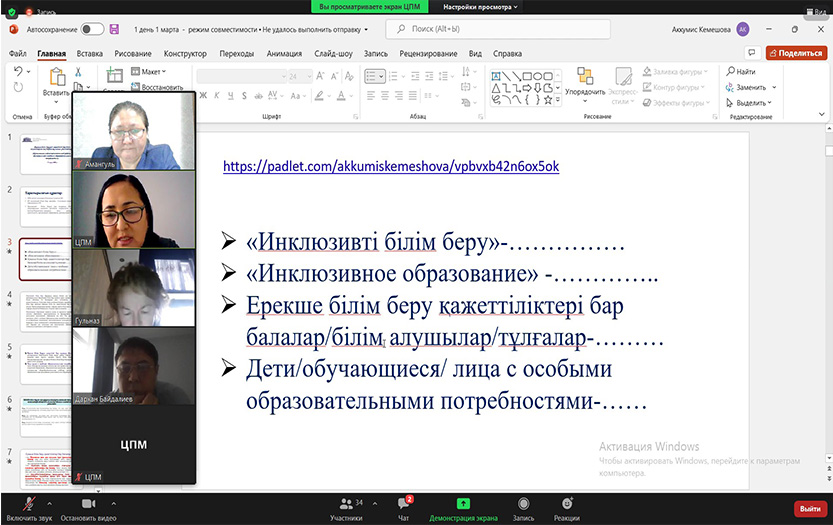
Task: Click the Поделиться share button
Action: tap(796, 53)
